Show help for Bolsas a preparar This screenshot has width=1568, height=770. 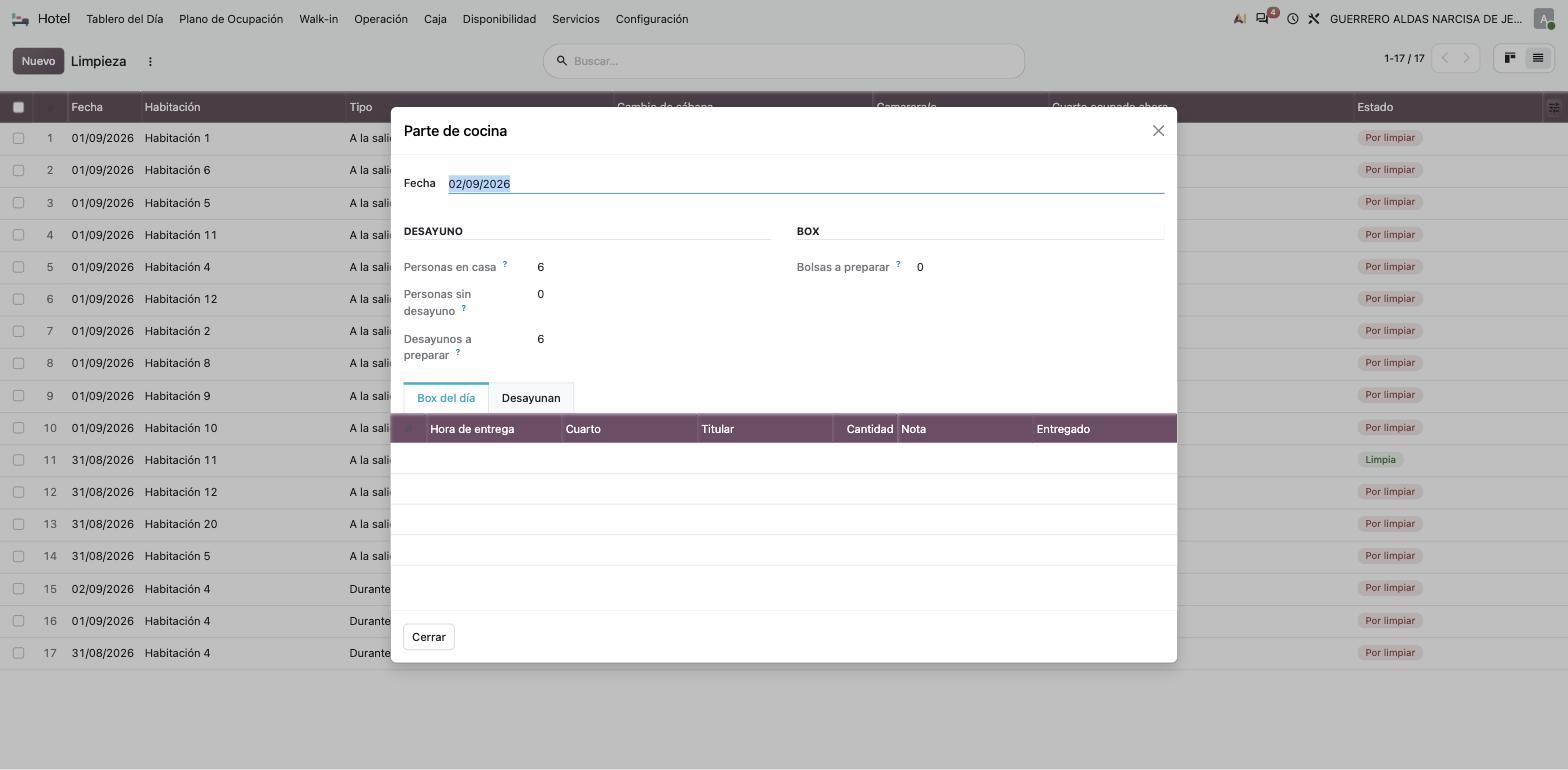coord(898,264)
